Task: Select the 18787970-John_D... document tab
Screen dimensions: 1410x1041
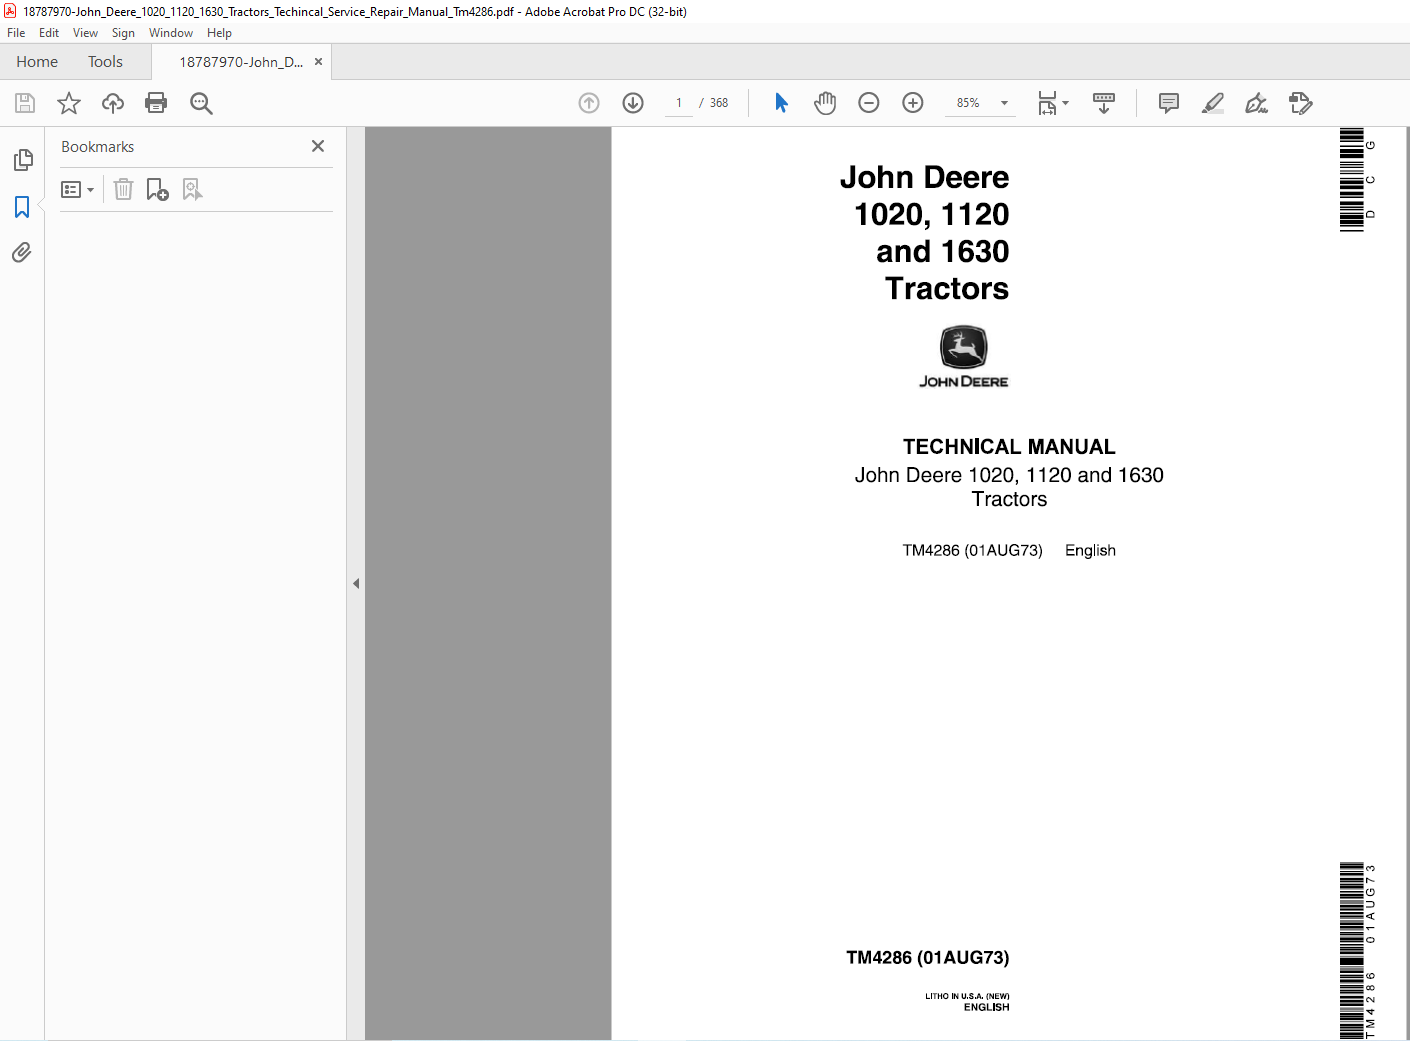Action: (241, 62)
